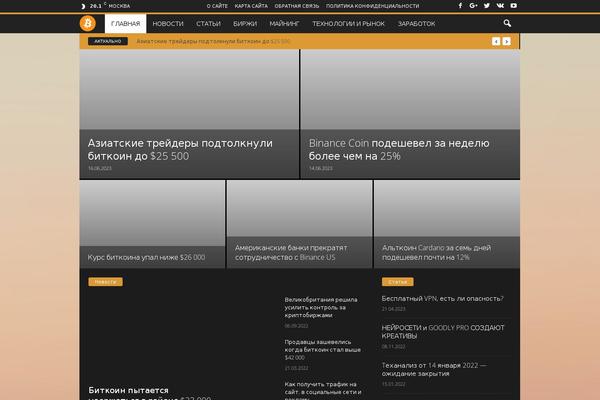Open the ticker headline about Asian traders
Screen dimensions: 600x400
click(x=213, y=41)
